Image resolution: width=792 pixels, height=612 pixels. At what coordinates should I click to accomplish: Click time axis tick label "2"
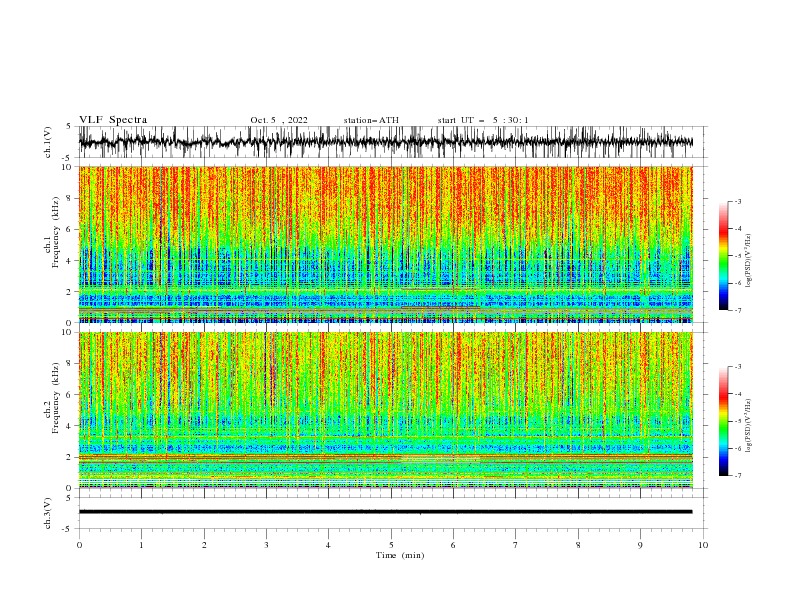[x=204, y=545]
